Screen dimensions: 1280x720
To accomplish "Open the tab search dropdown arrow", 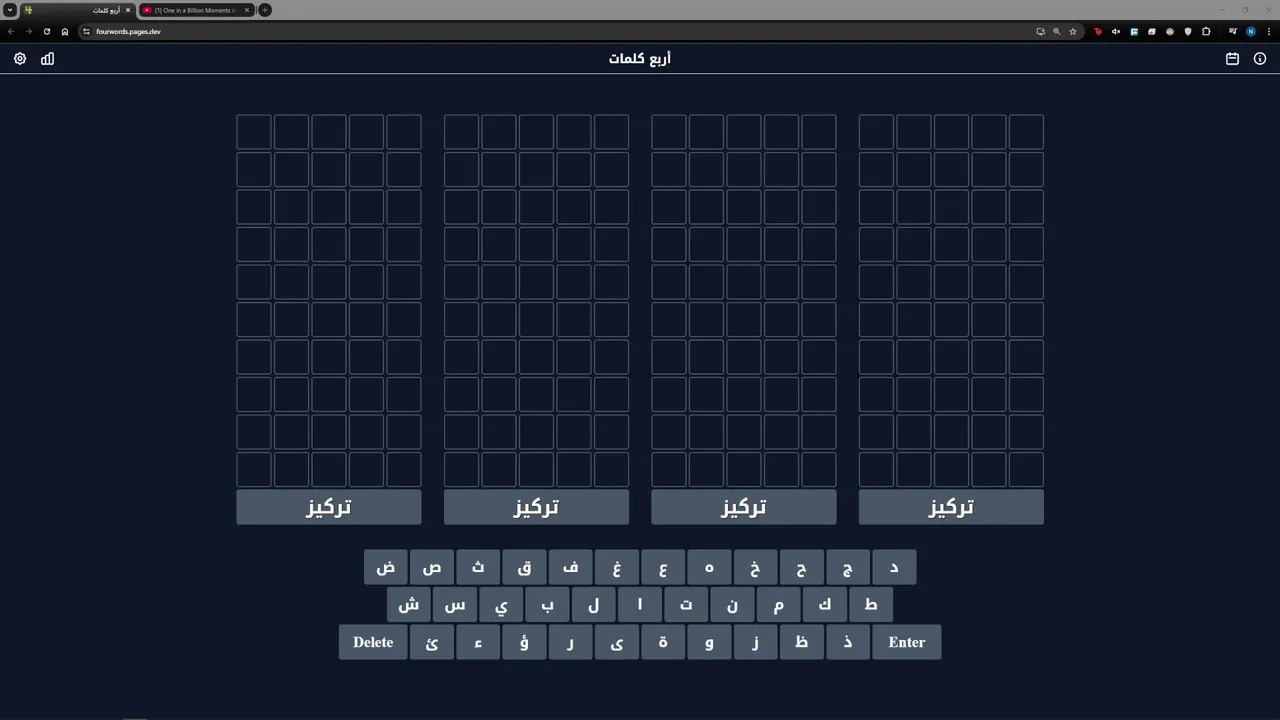I will [x=10, y=10].
